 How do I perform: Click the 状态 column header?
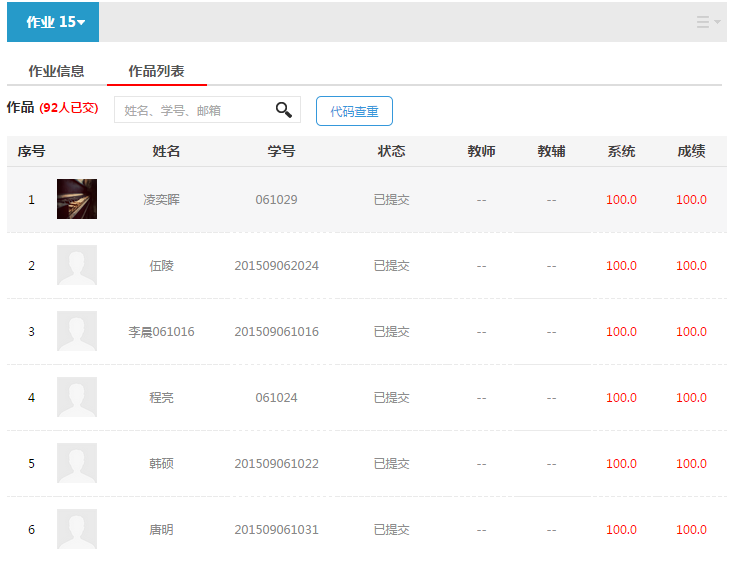391,151
